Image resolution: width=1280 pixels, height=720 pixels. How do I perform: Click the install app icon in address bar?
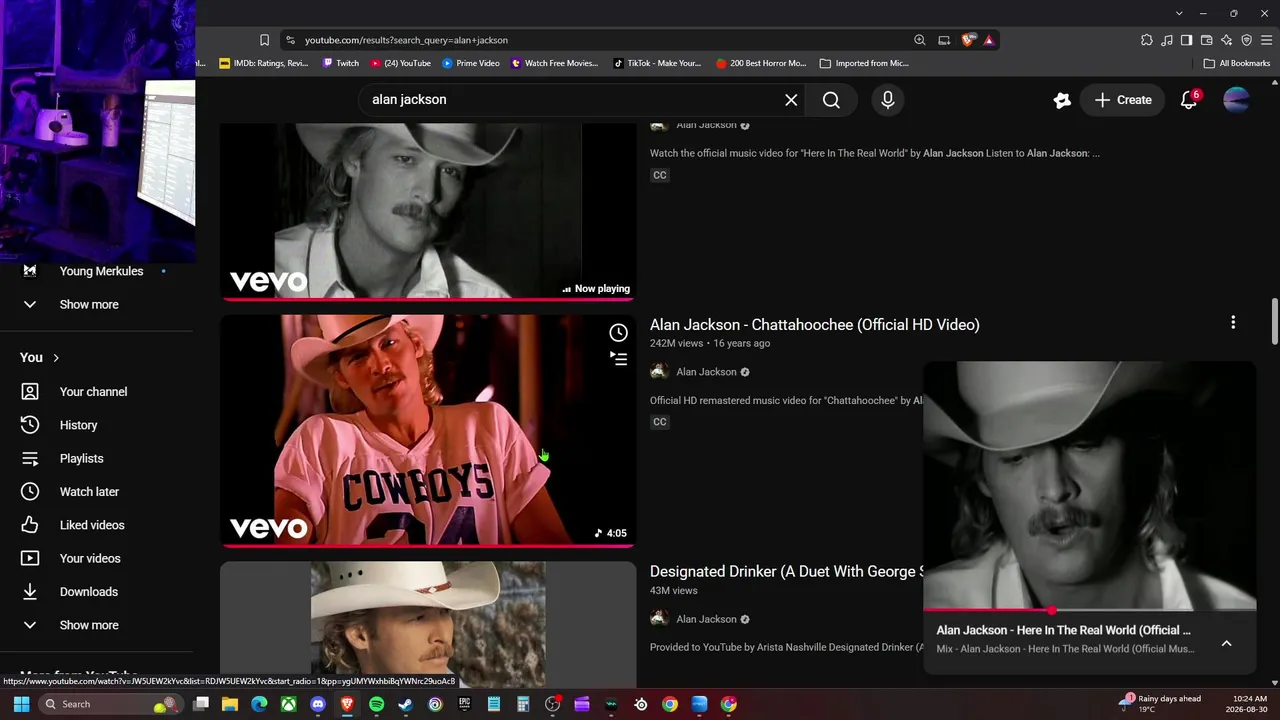[944, 40]
